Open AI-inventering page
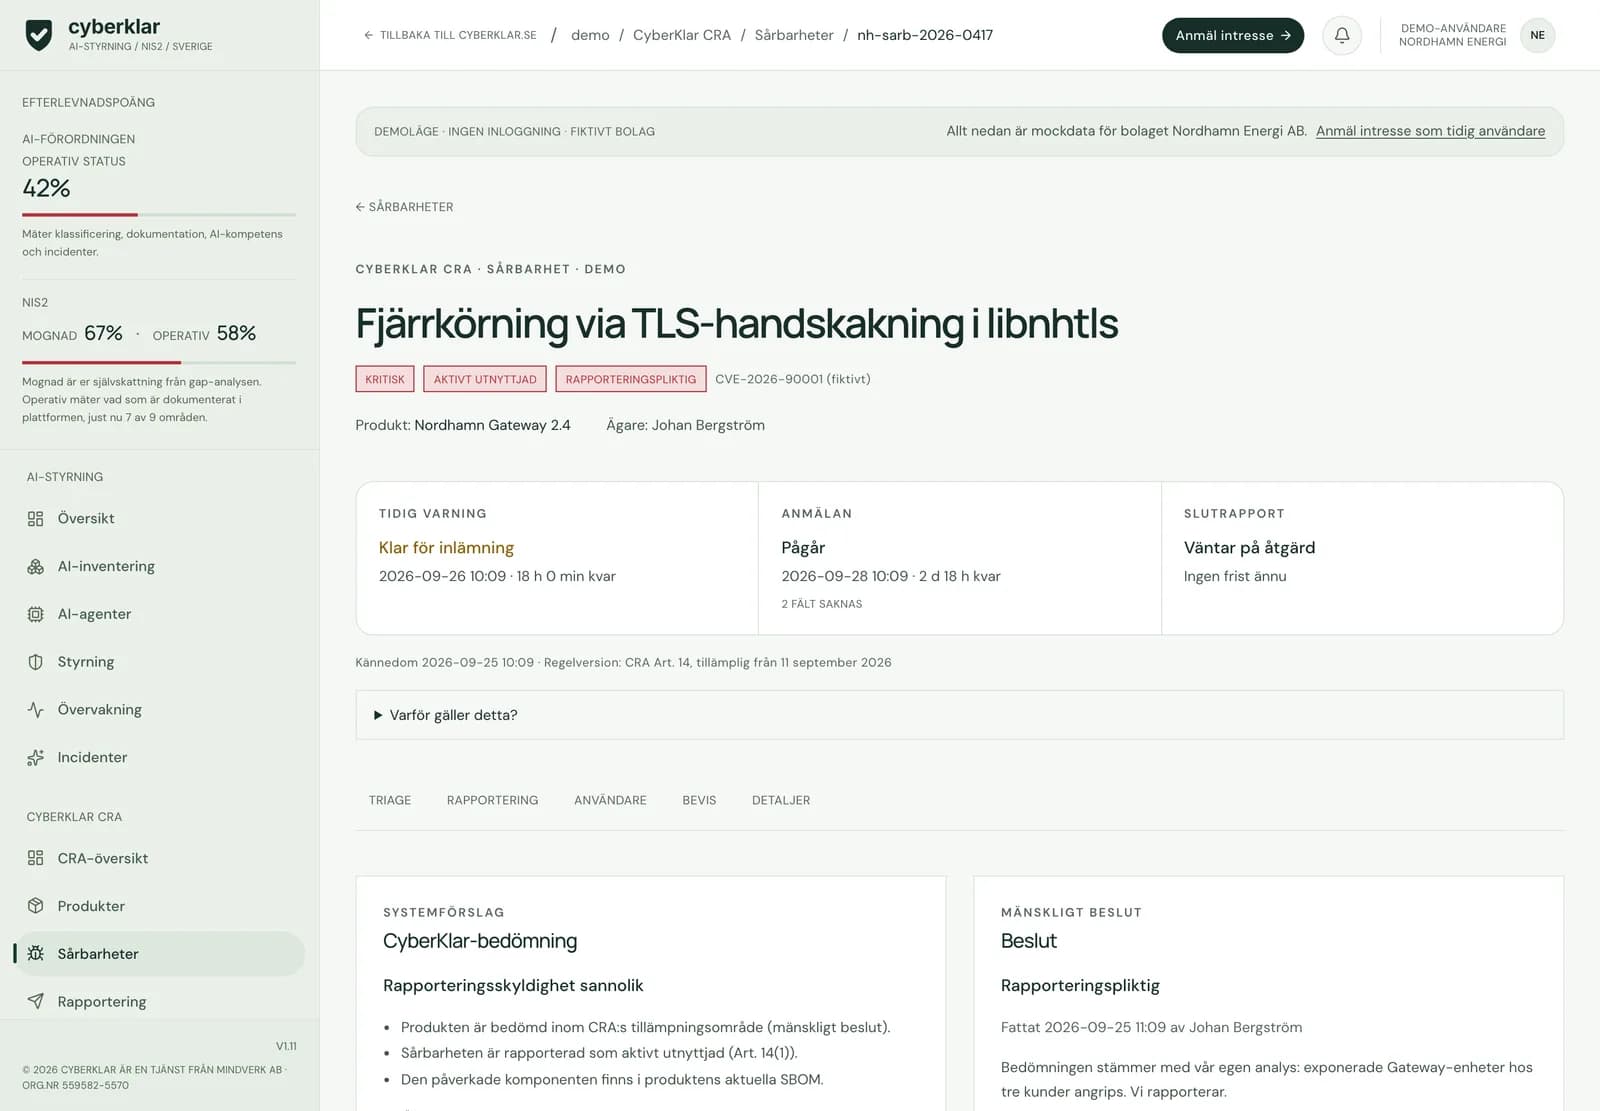The image size is (1600, 1111). pyautogui.click(x=160, y=566)
